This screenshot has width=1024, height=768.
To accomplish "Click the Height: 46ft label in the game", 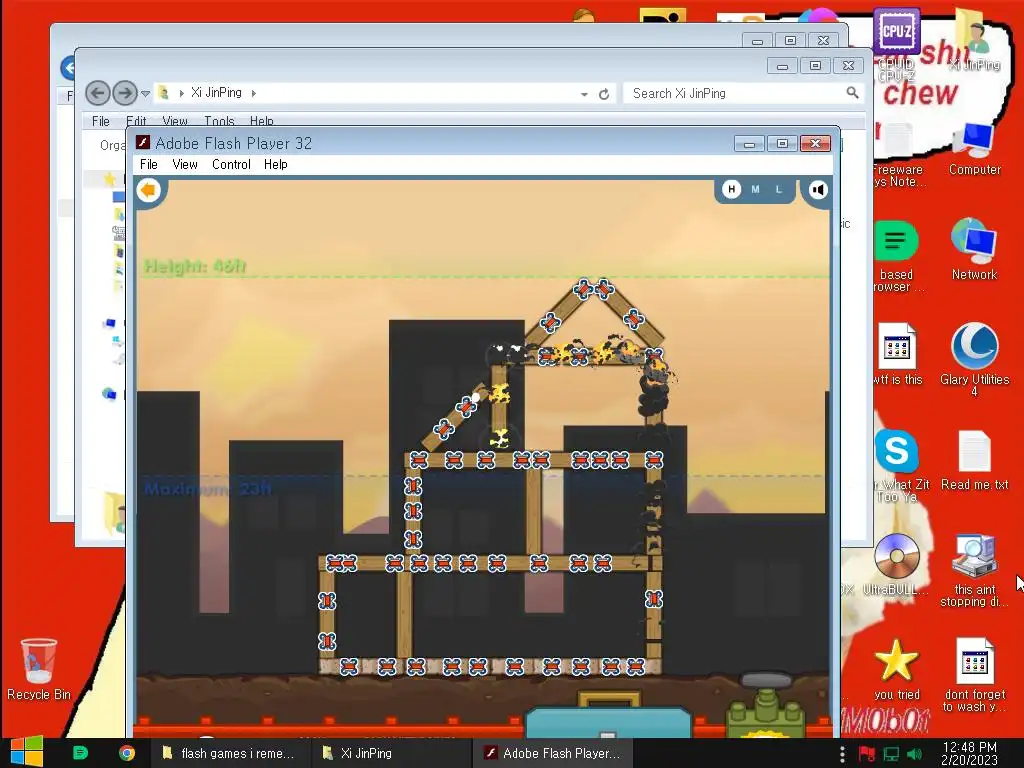I will [x=195, y=266].
